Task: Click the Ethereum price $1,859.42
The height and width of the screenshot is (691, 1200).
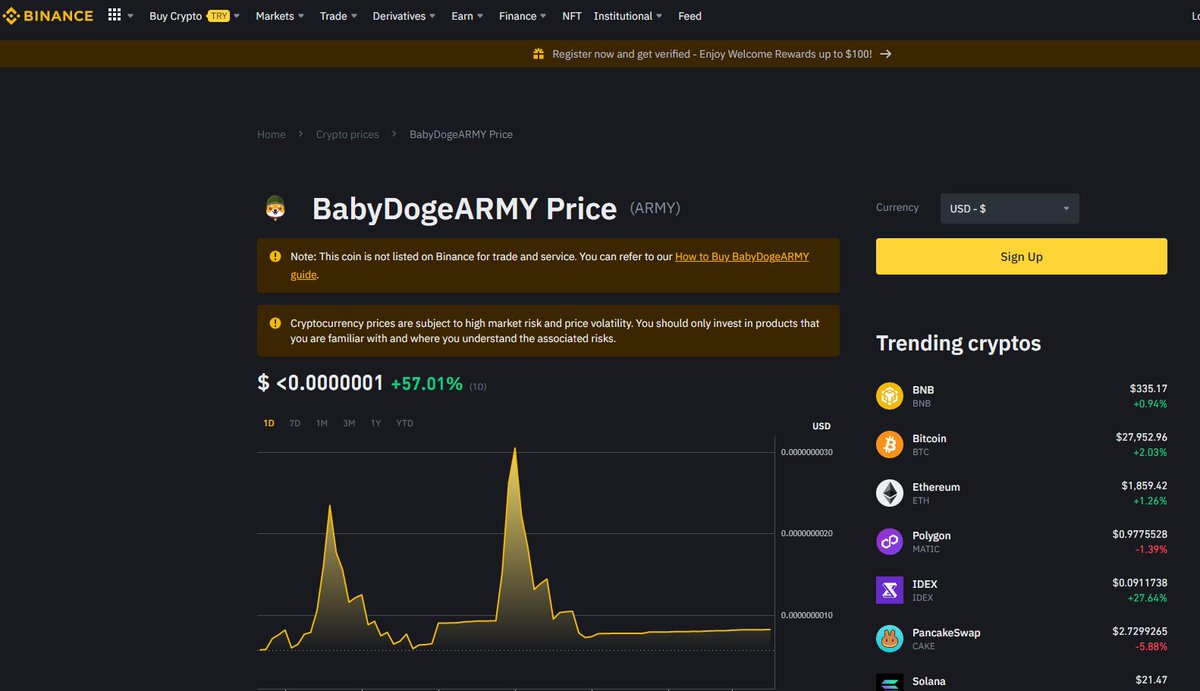Action: coord(1144,486)
